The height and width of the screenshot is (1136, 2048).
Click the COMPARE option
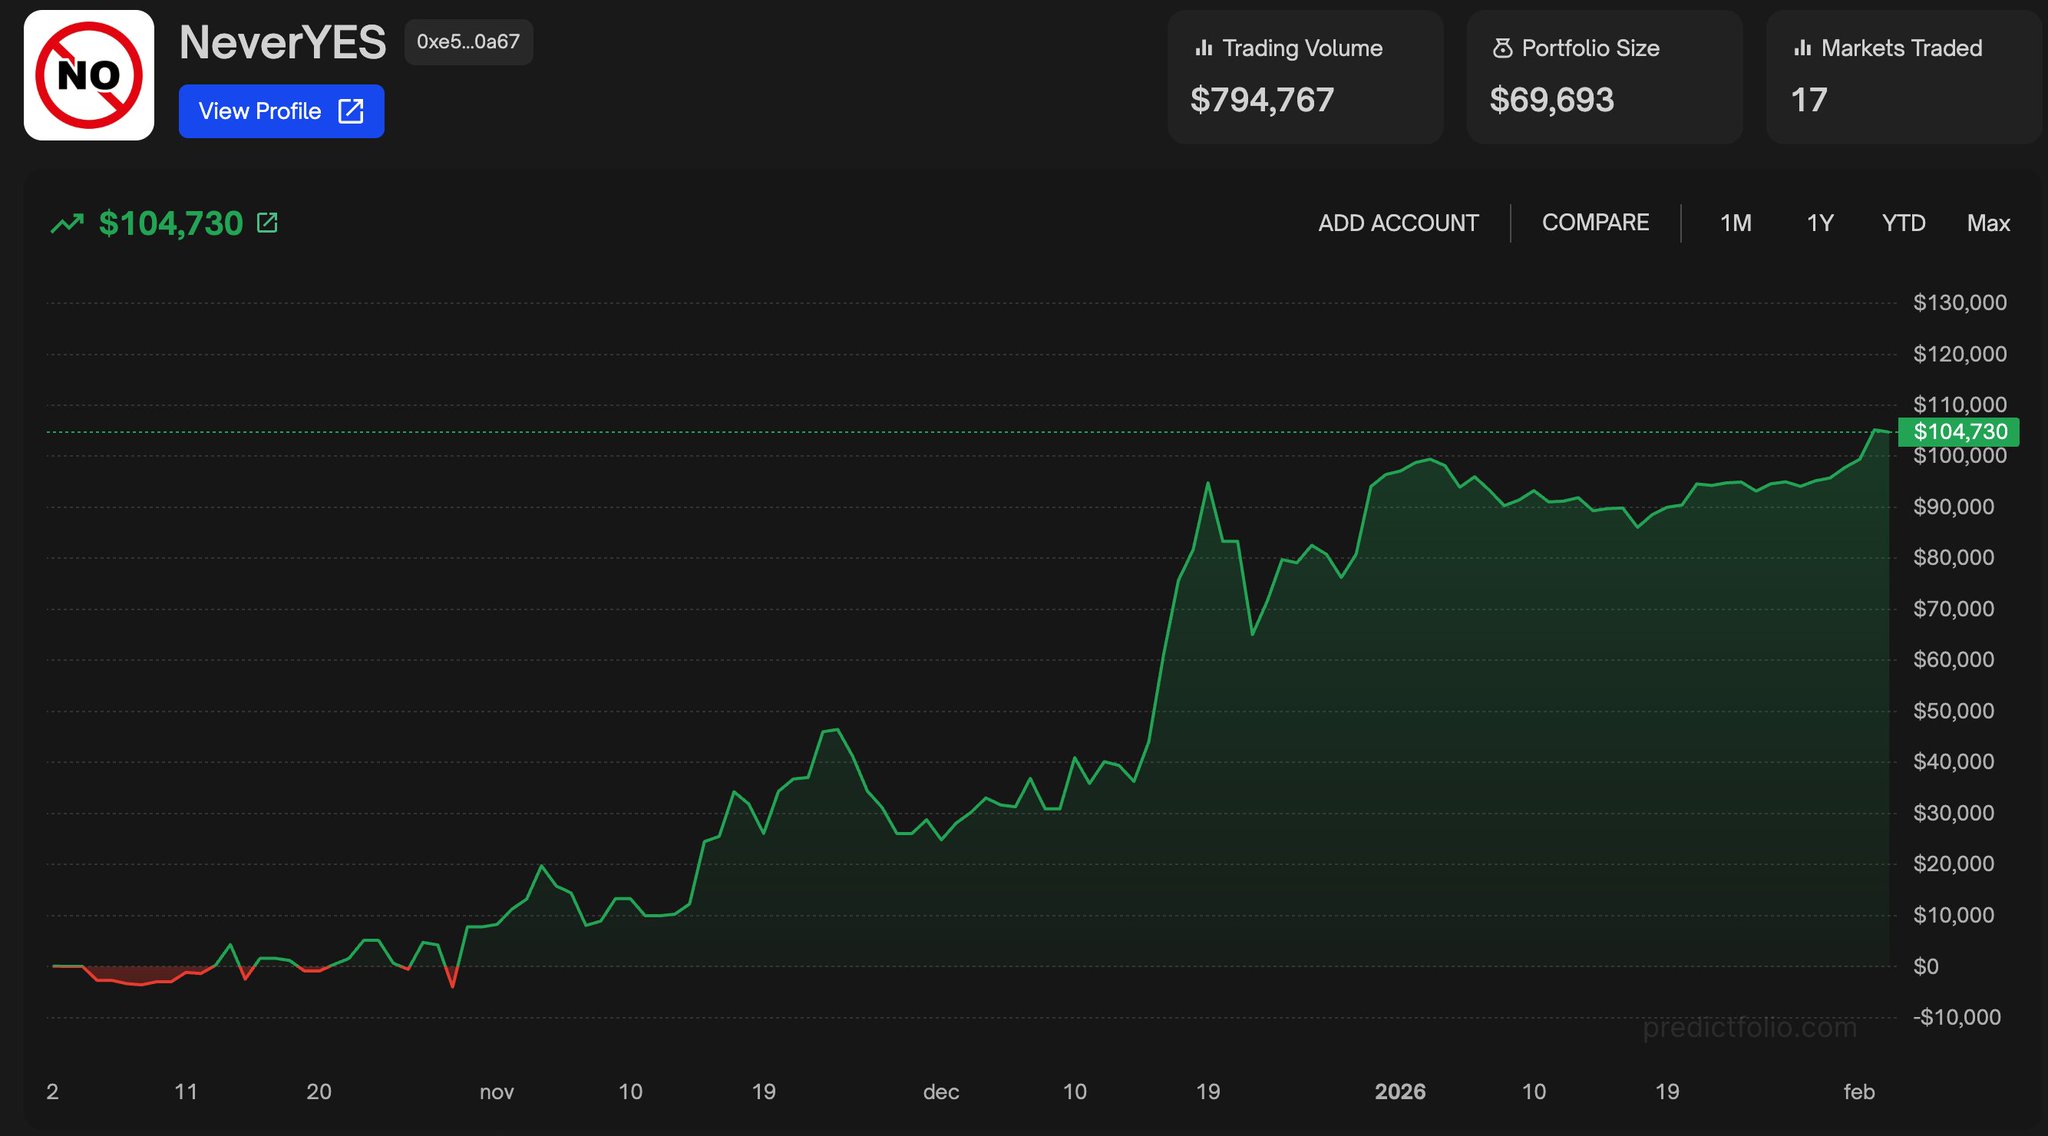tap(1595, 222)
